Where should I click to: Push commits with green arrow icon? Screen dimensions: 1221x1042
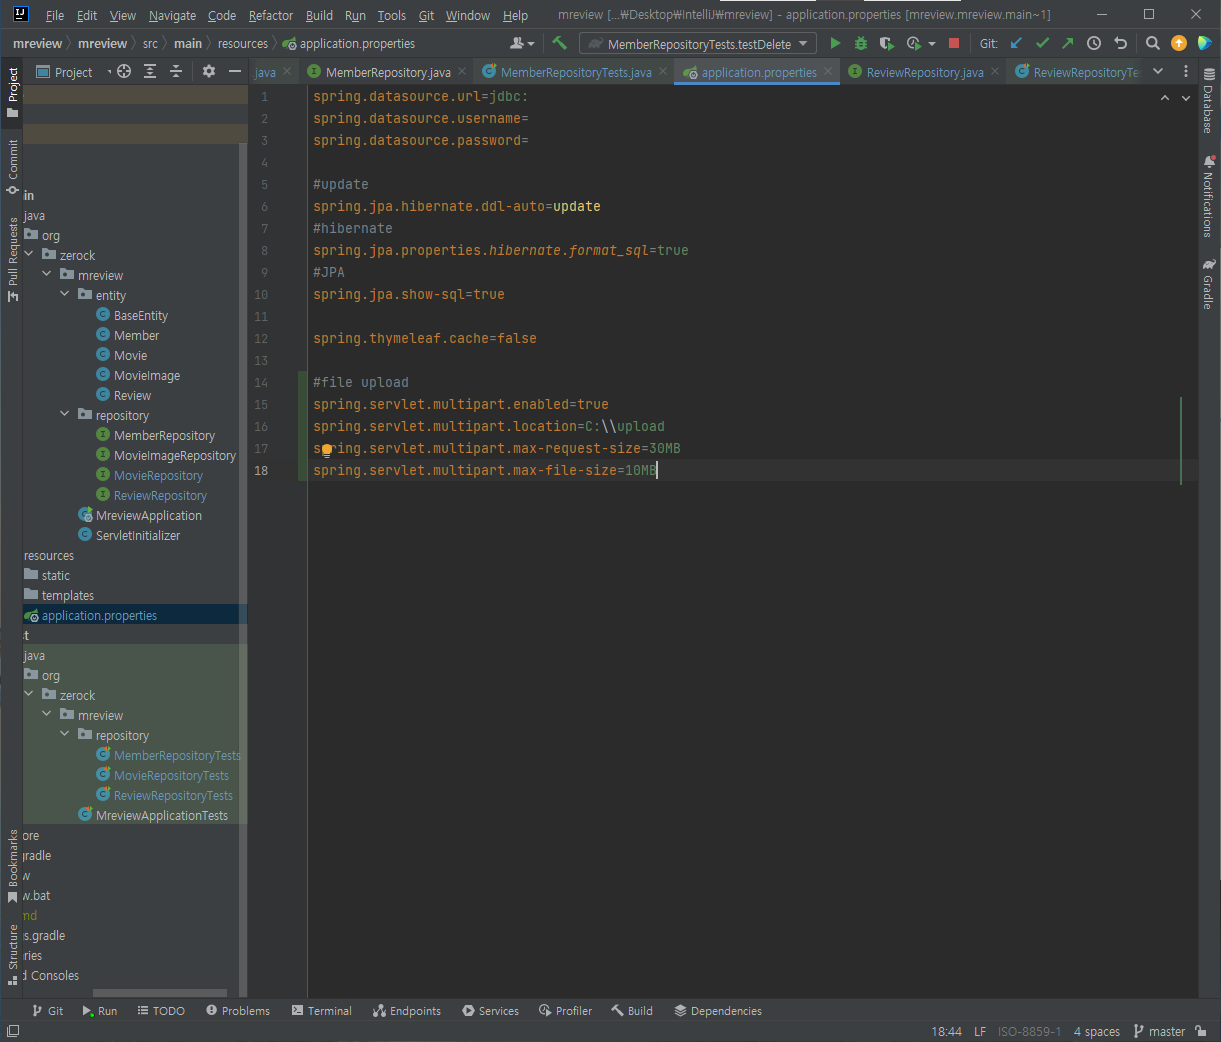pyautogui.click(x=1067, y=43)
